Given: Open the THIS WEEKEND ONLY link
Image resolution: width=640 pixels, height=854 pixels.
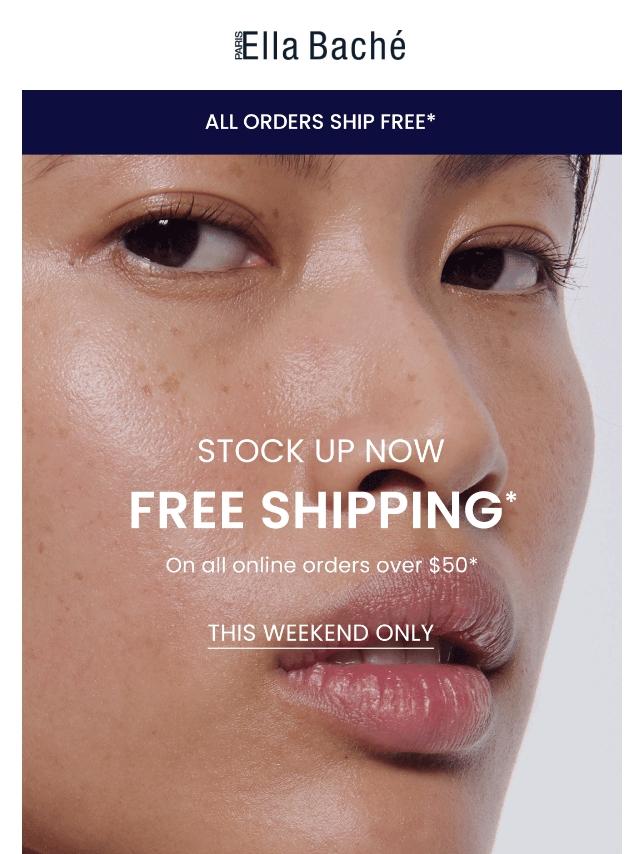Looking at the screenshot, I should point(320,633).
